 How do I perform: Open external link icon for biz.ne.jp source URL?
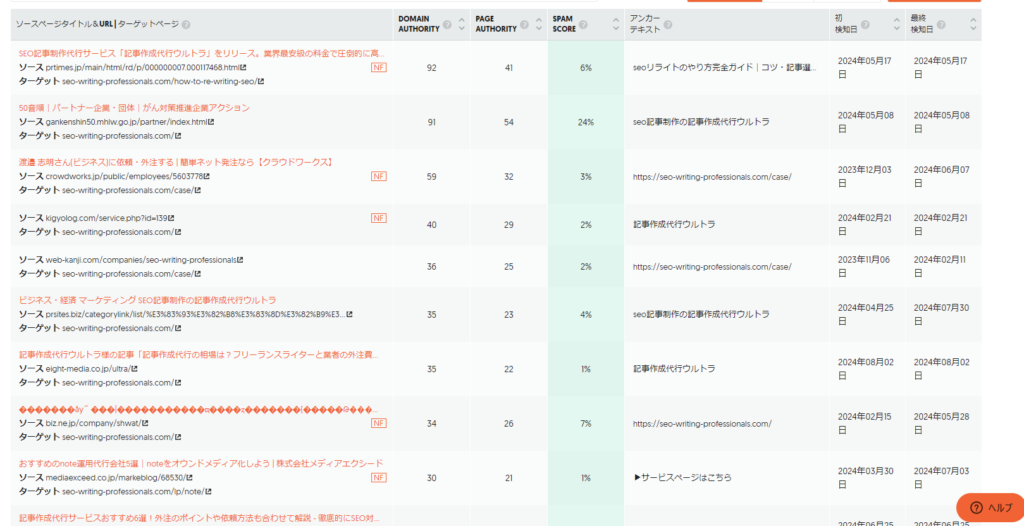(x=145, y=423)
